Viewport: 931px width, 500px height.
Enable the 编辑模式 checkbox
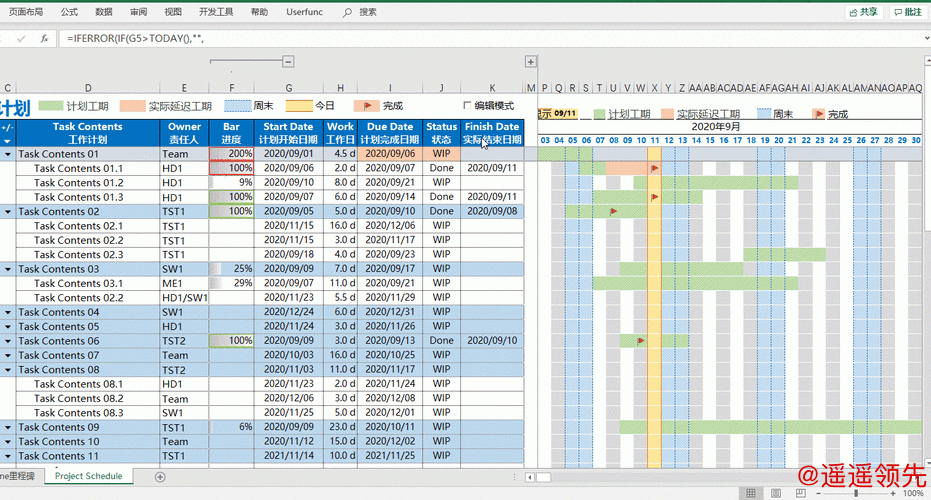(467, 105)
